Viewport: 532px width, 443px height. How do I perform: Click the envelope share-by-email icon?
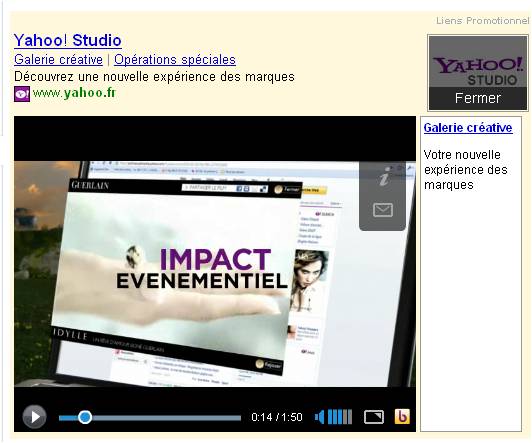tap(383, 210)
